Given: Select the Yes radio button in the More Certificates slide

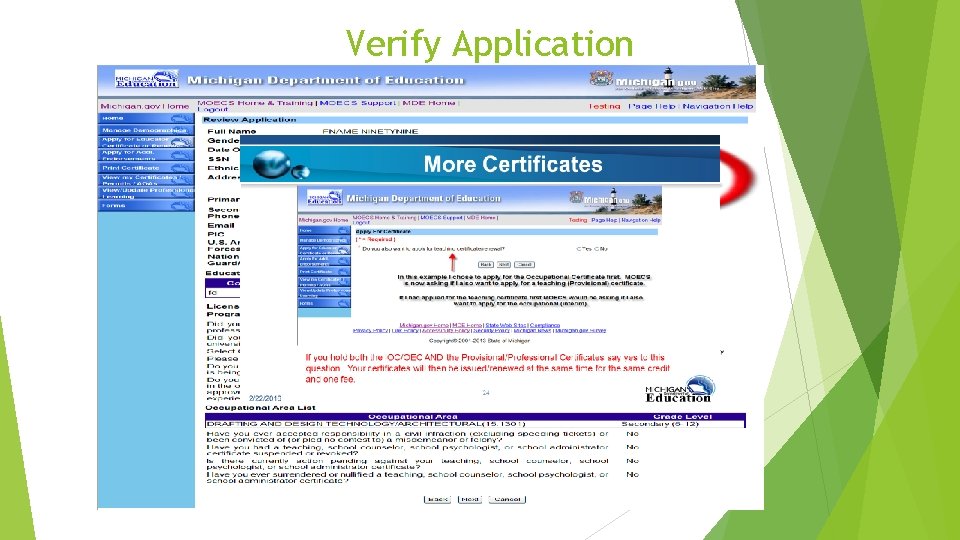Looking at the screenshot, I should pyautogui.click(x=578, y=249).
